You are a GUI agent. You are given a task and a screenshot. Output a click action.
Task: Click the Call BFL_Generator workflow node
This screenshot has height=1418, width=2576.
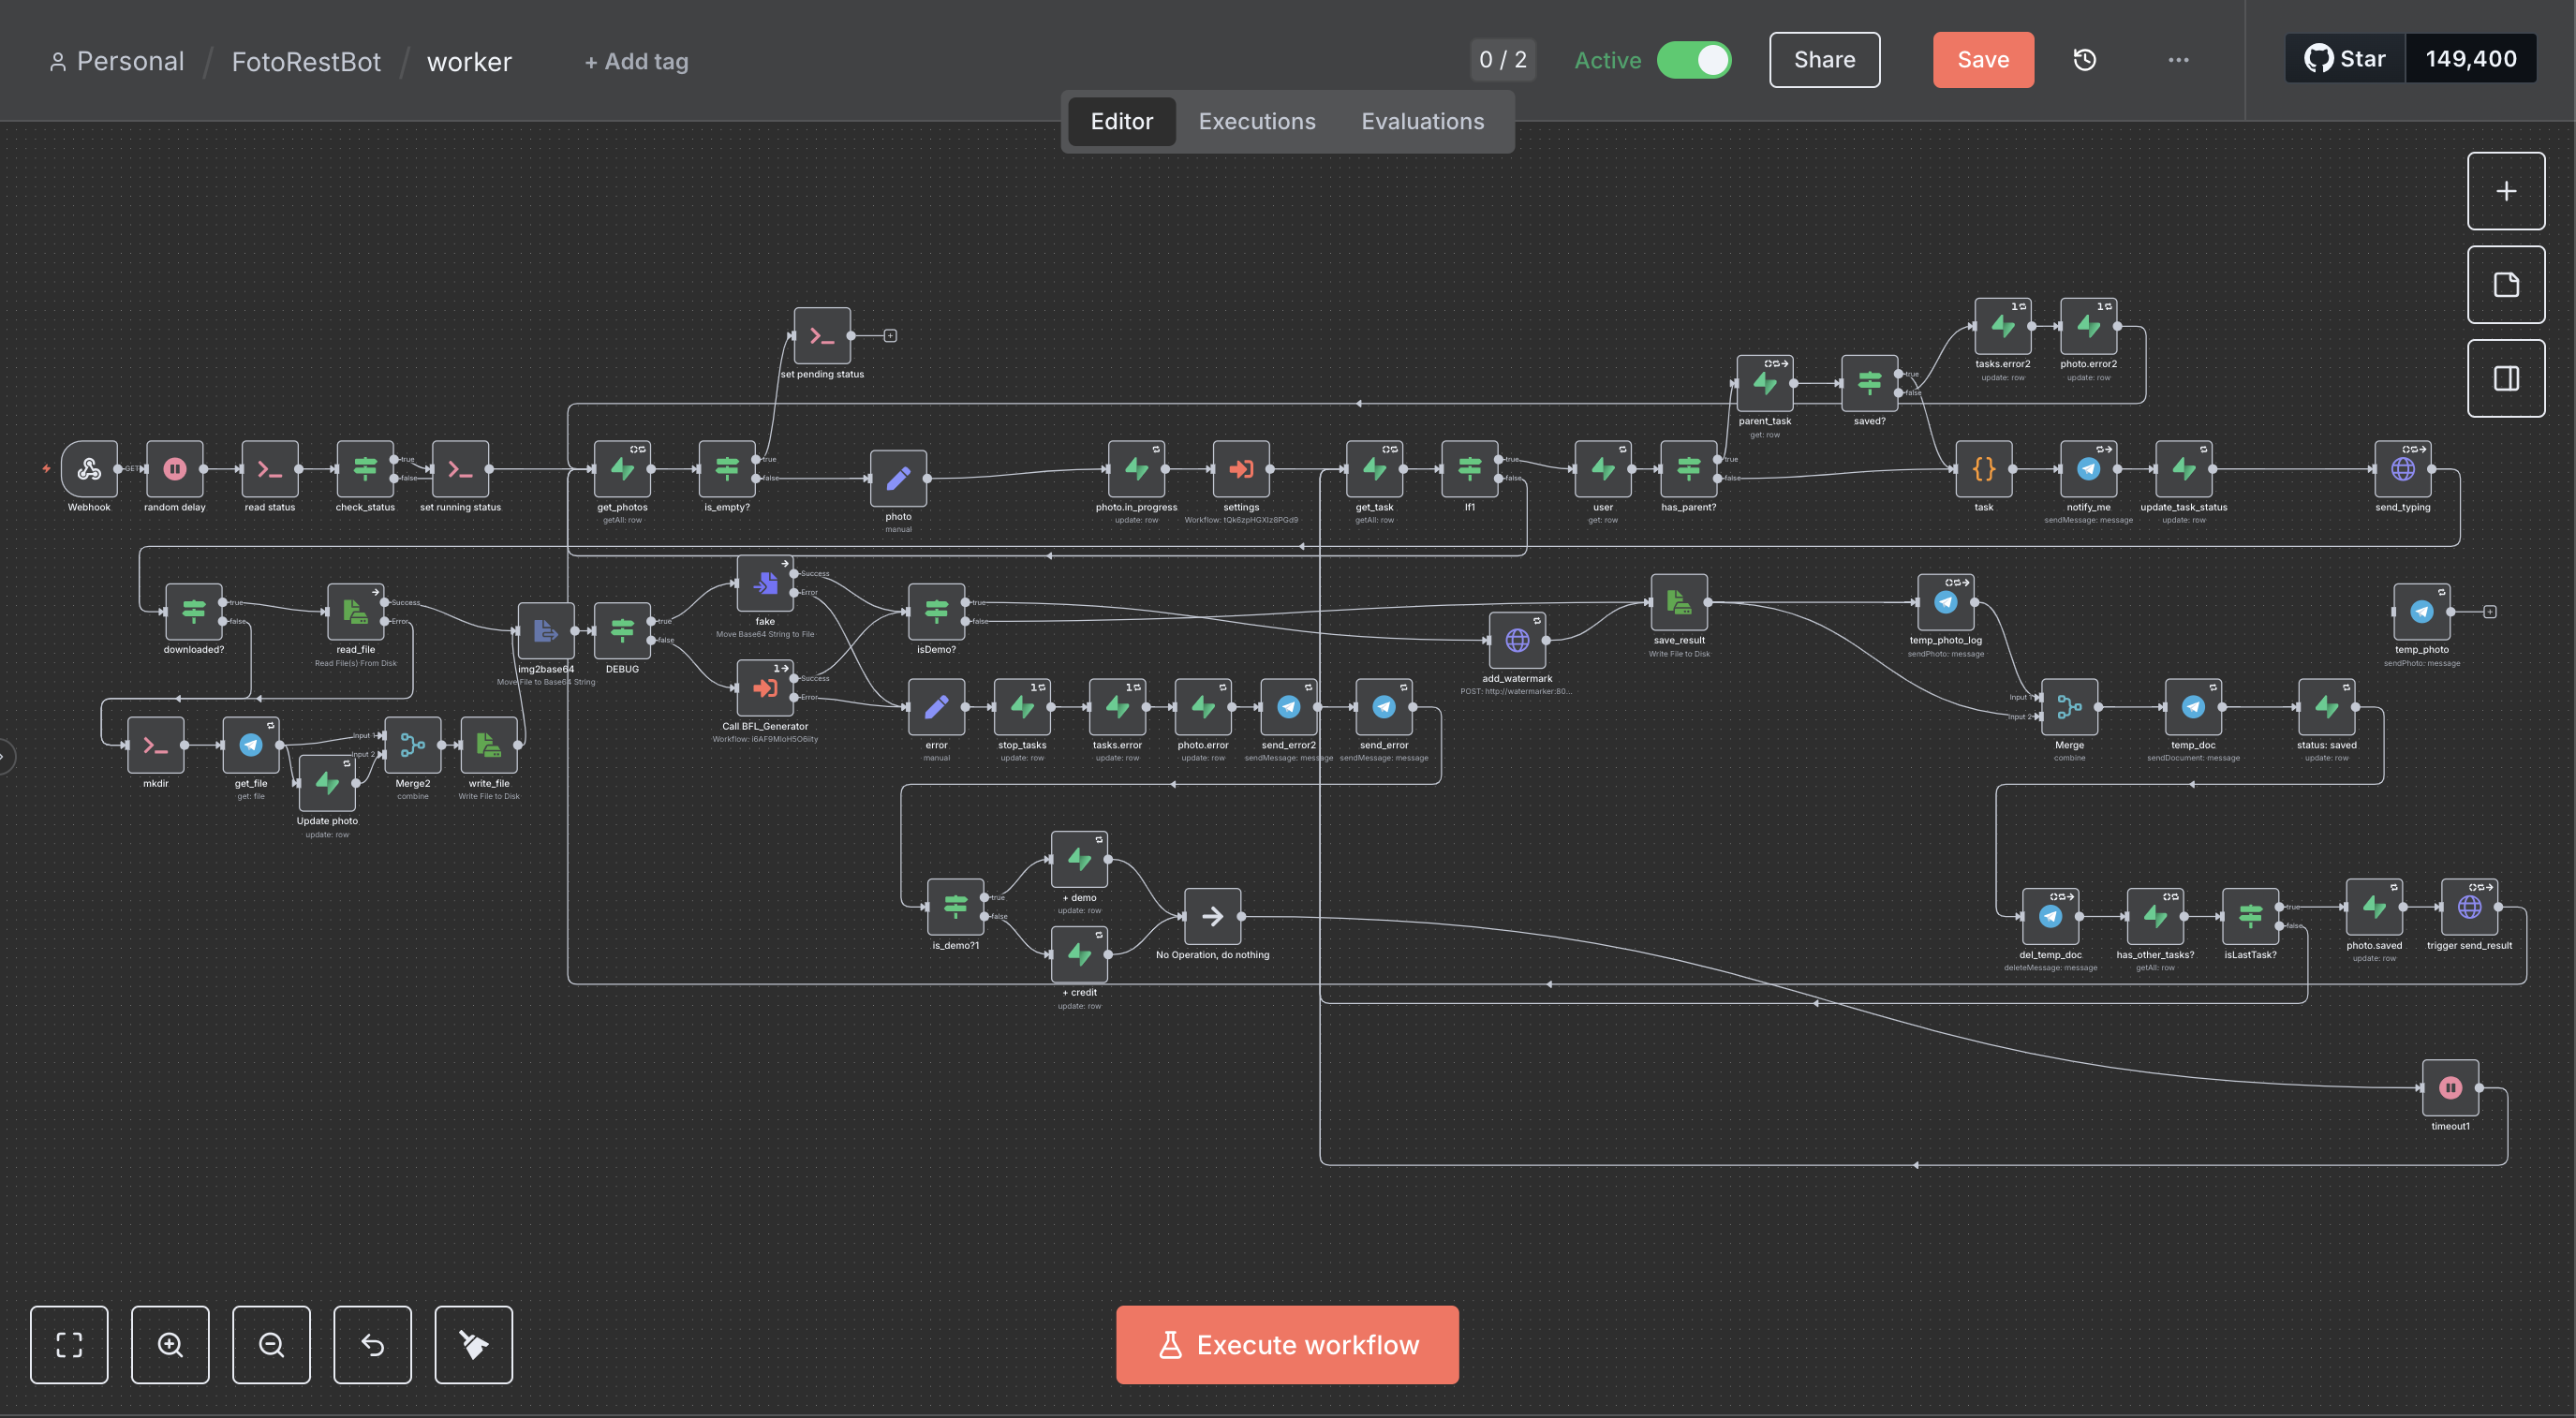coord(765,688)
